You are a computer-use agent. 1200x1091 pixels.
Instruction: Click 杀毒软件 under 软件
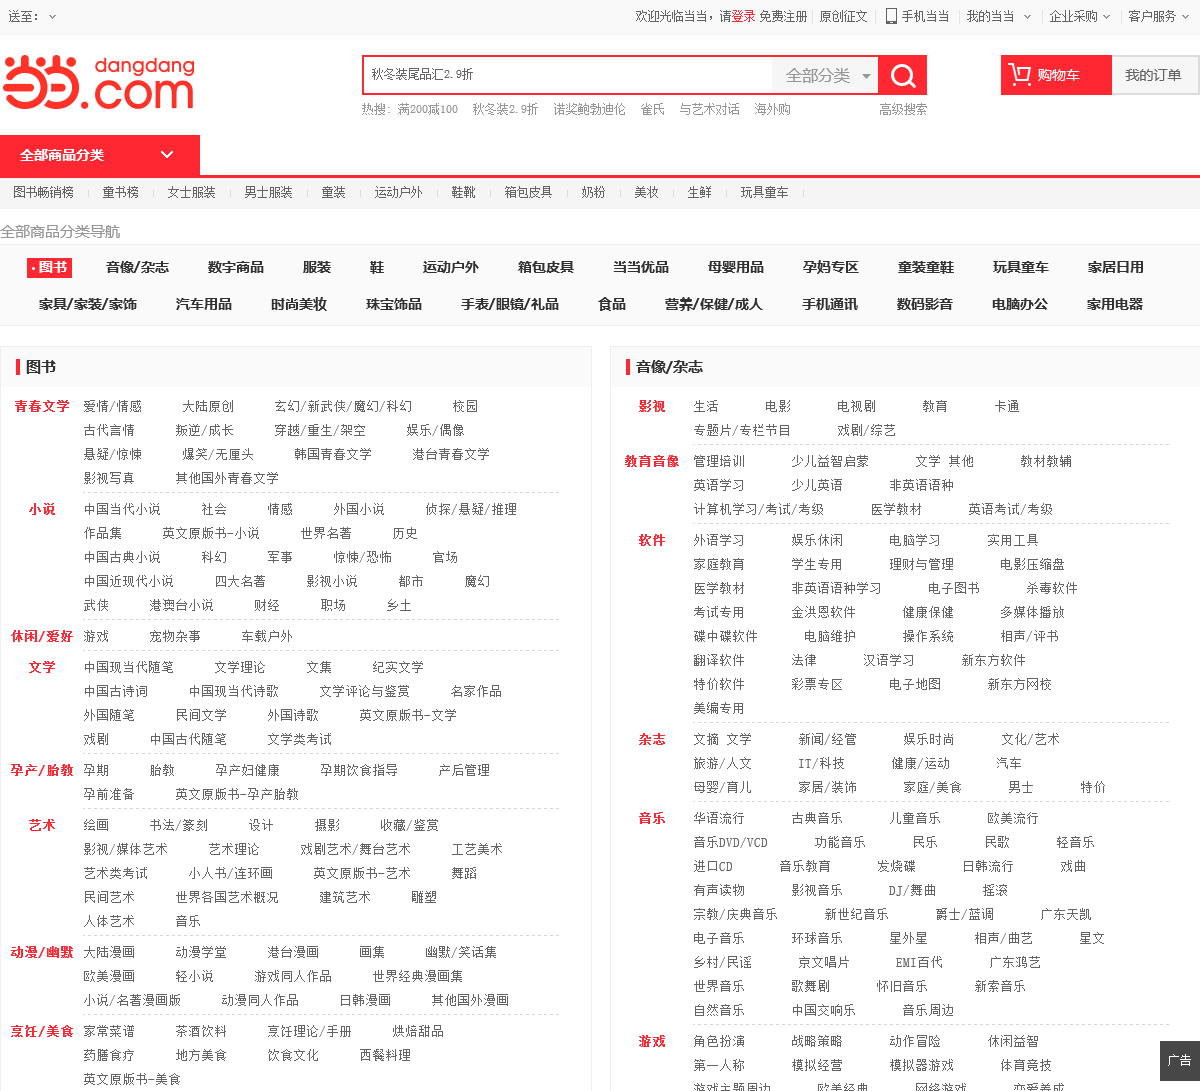point(1052,588)
